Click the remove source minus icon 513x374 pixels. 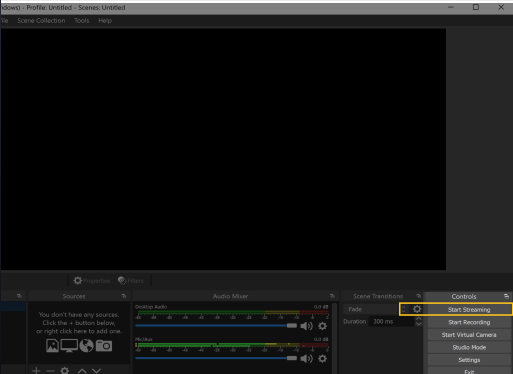tap(50, 371)
